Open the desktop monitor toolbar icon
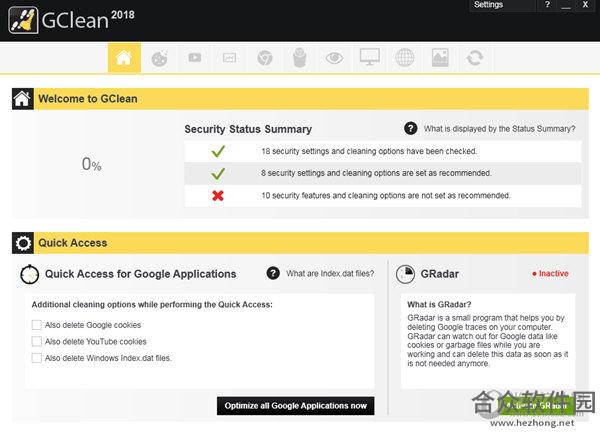 [x=370, y=58]
